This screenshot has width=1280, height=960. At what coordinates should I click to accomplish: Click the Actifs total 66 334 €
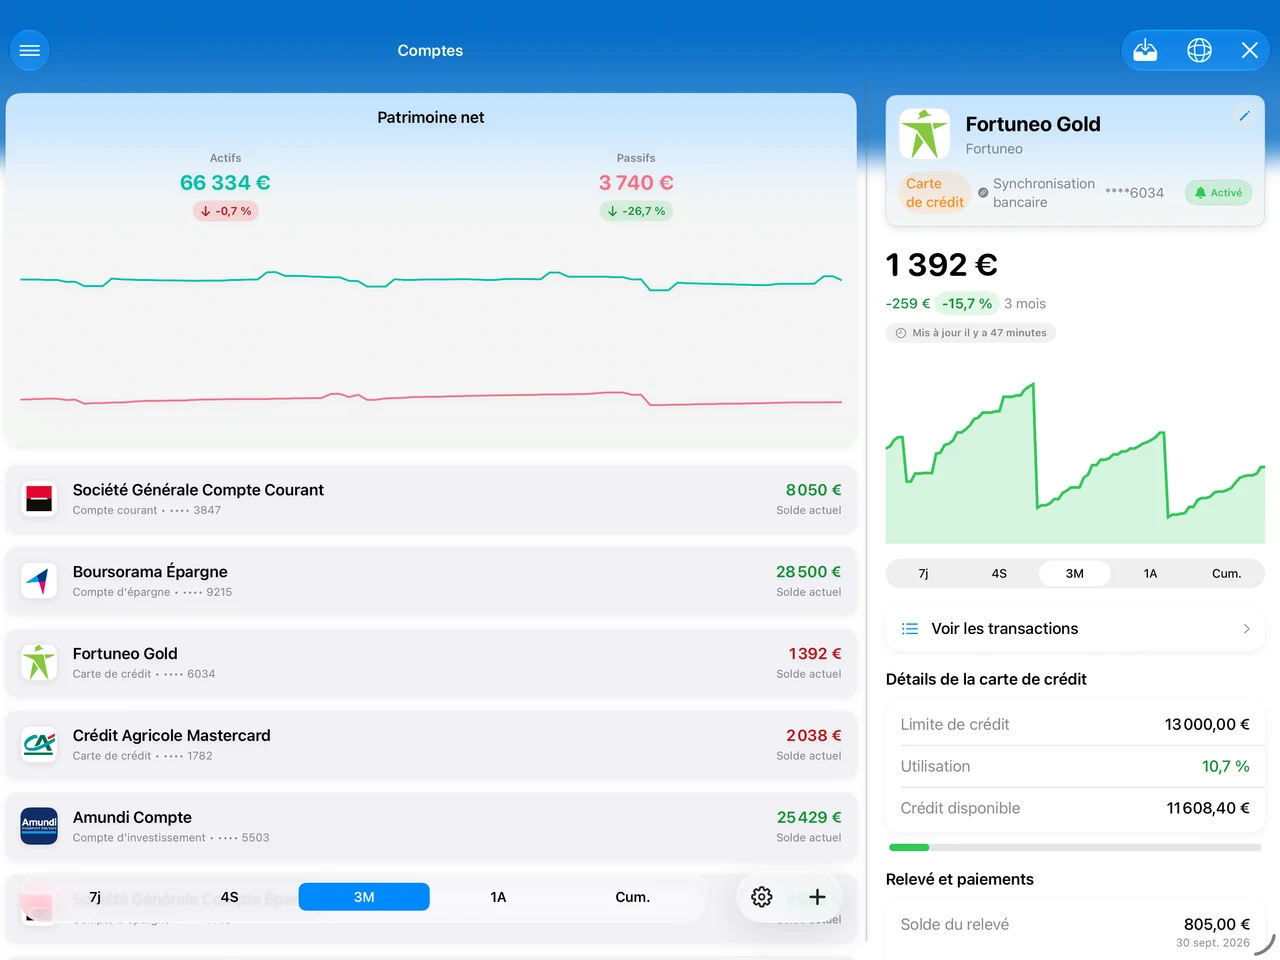[225, 183]
